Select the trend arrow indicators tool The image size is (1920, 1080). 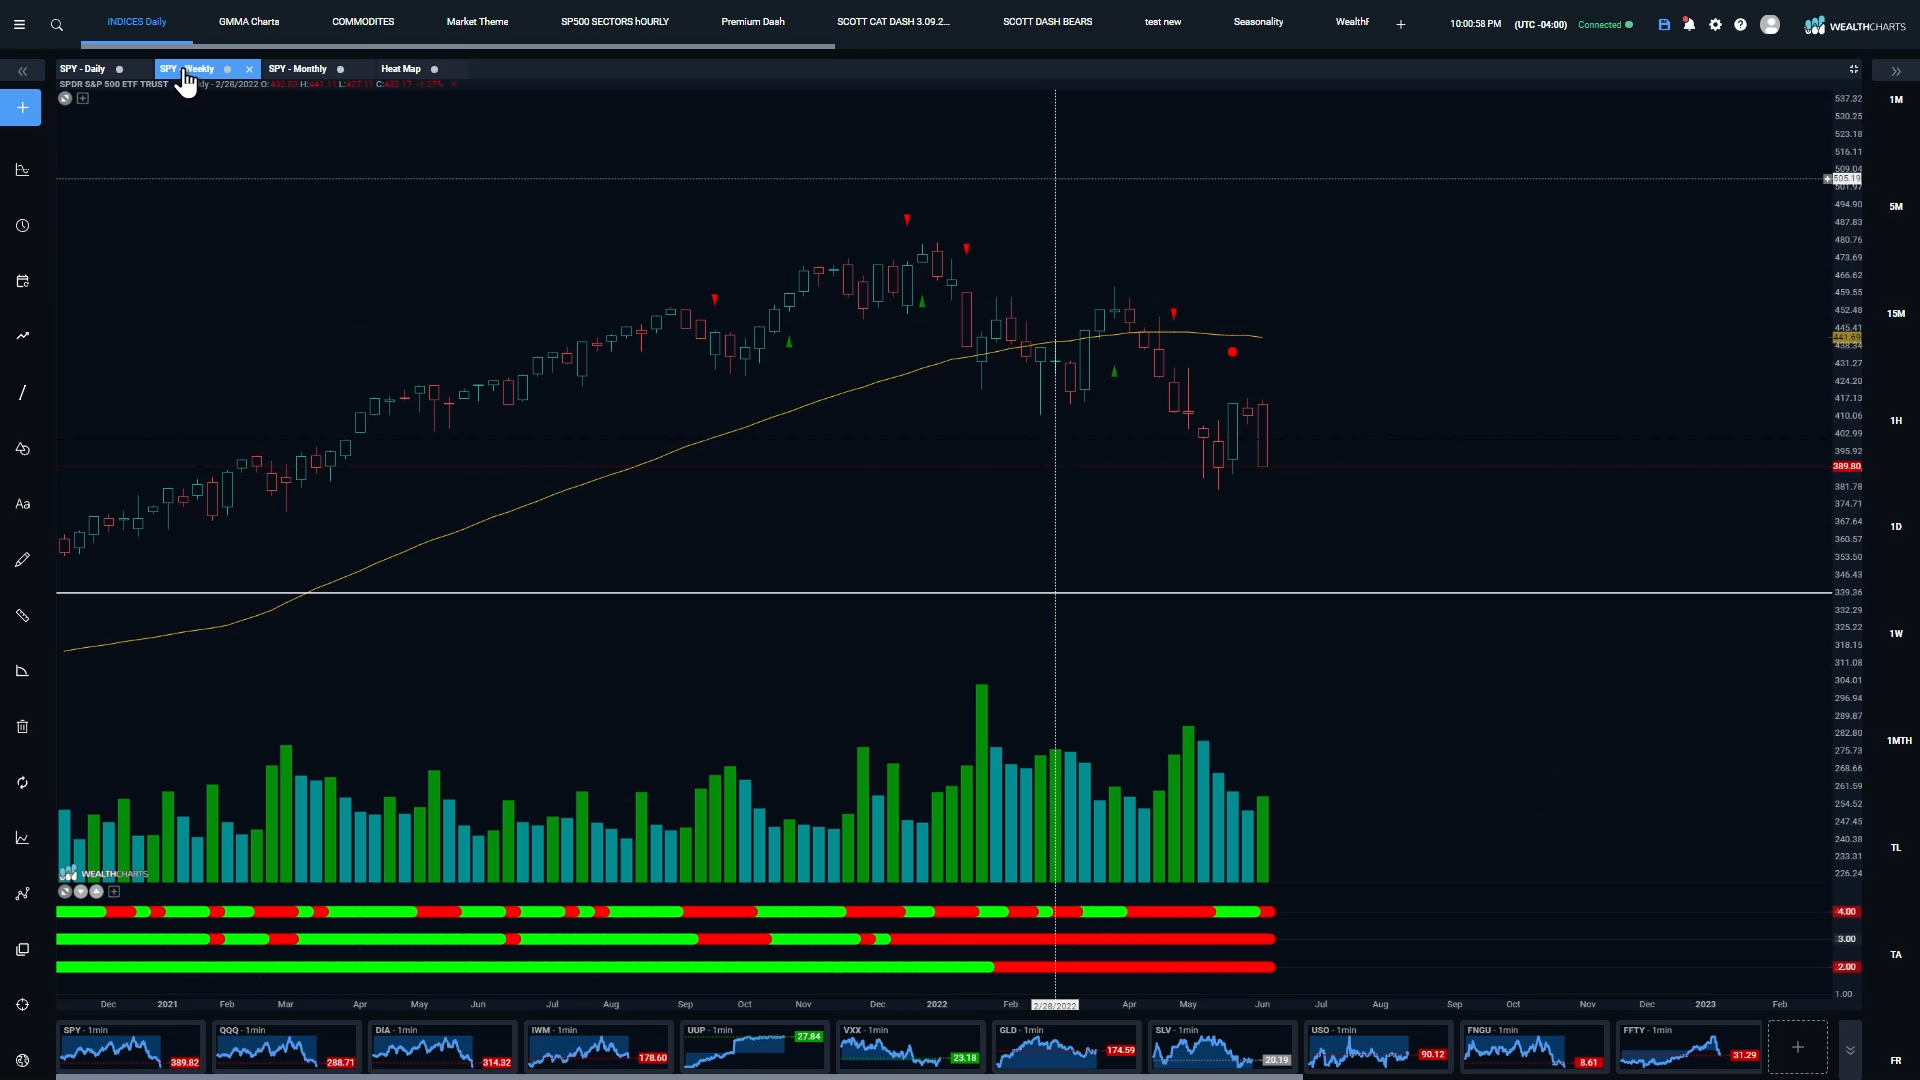[22, 336]
